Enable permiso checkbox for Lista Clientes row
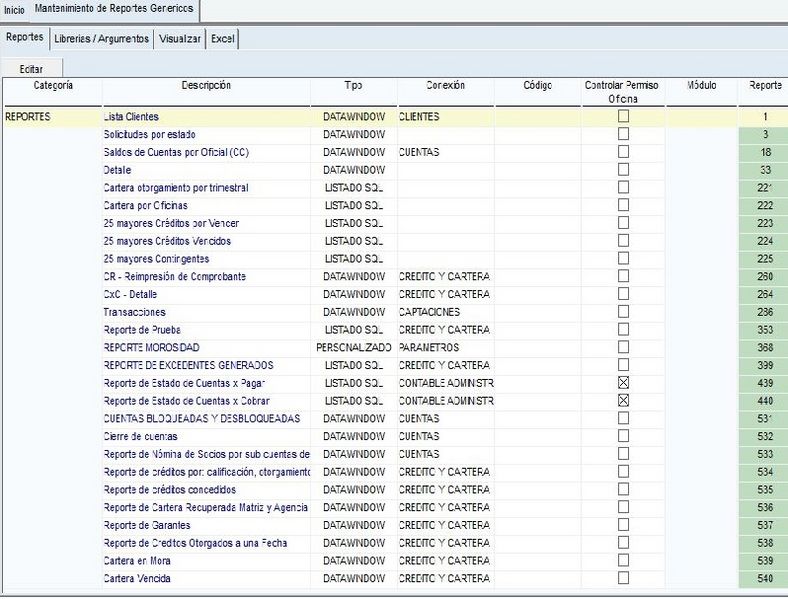The width and height of the screenshot is (788, 599). click(623, 116)
